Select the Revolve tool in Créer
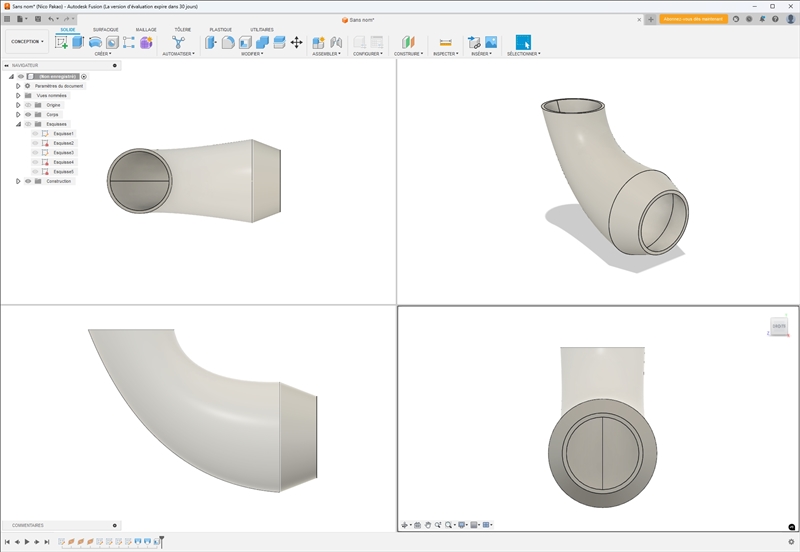 click(95, 42)
